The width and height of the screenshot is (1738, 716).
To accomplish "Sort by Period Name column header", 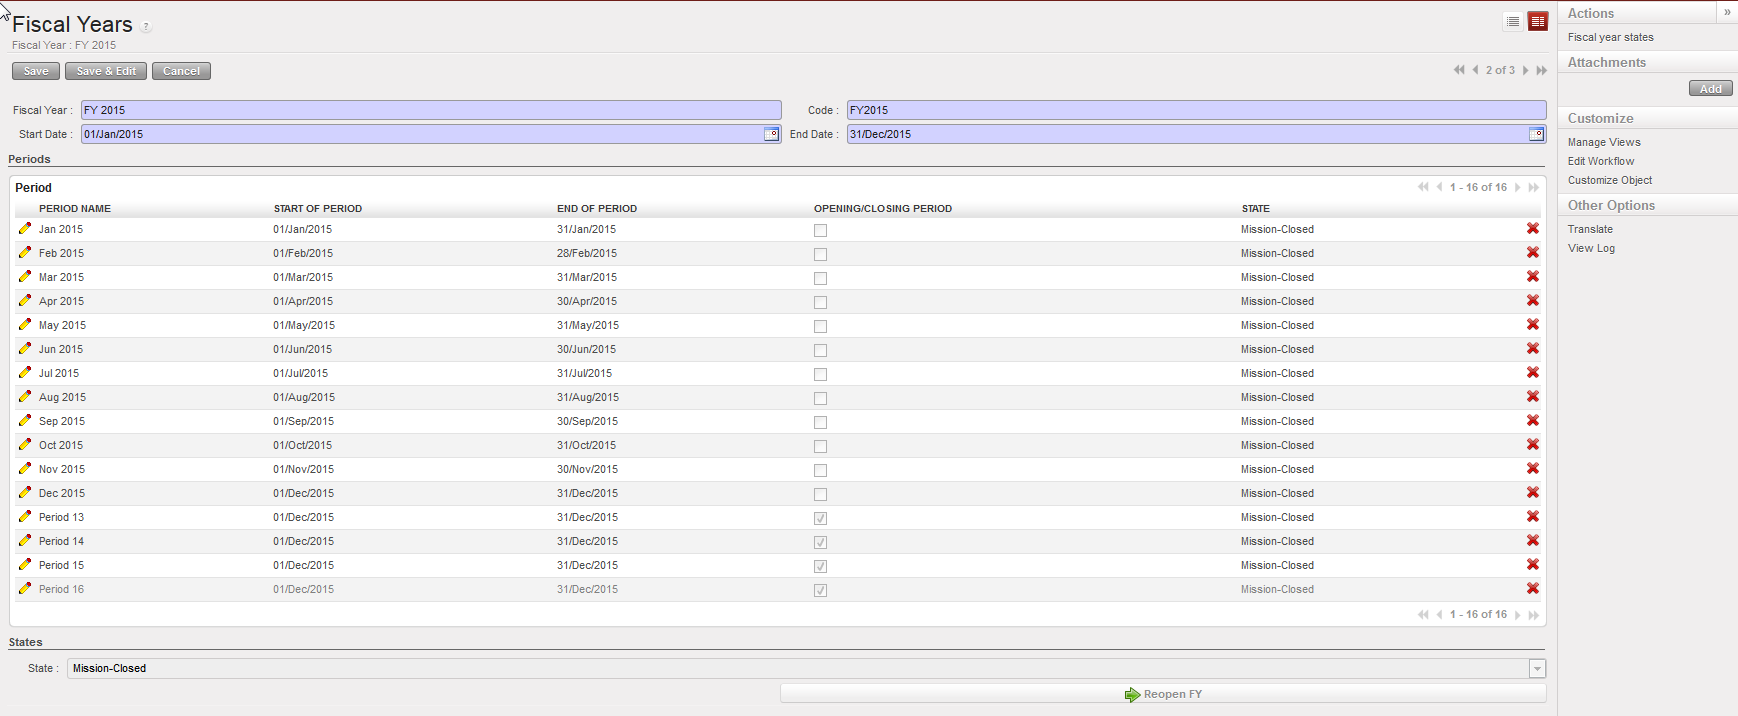I will 75,209.
